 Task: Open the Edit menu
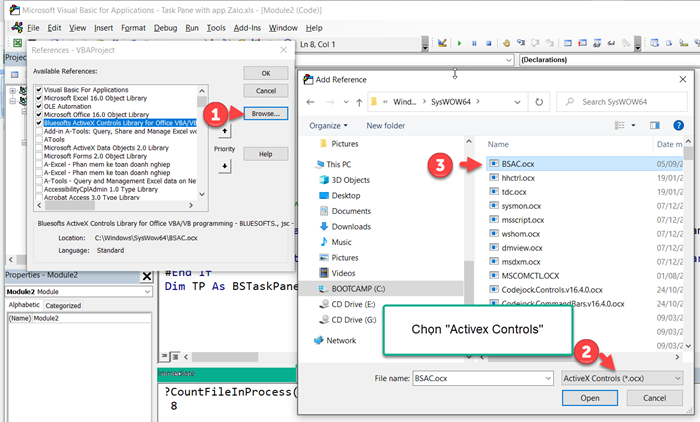pos(54,28)
